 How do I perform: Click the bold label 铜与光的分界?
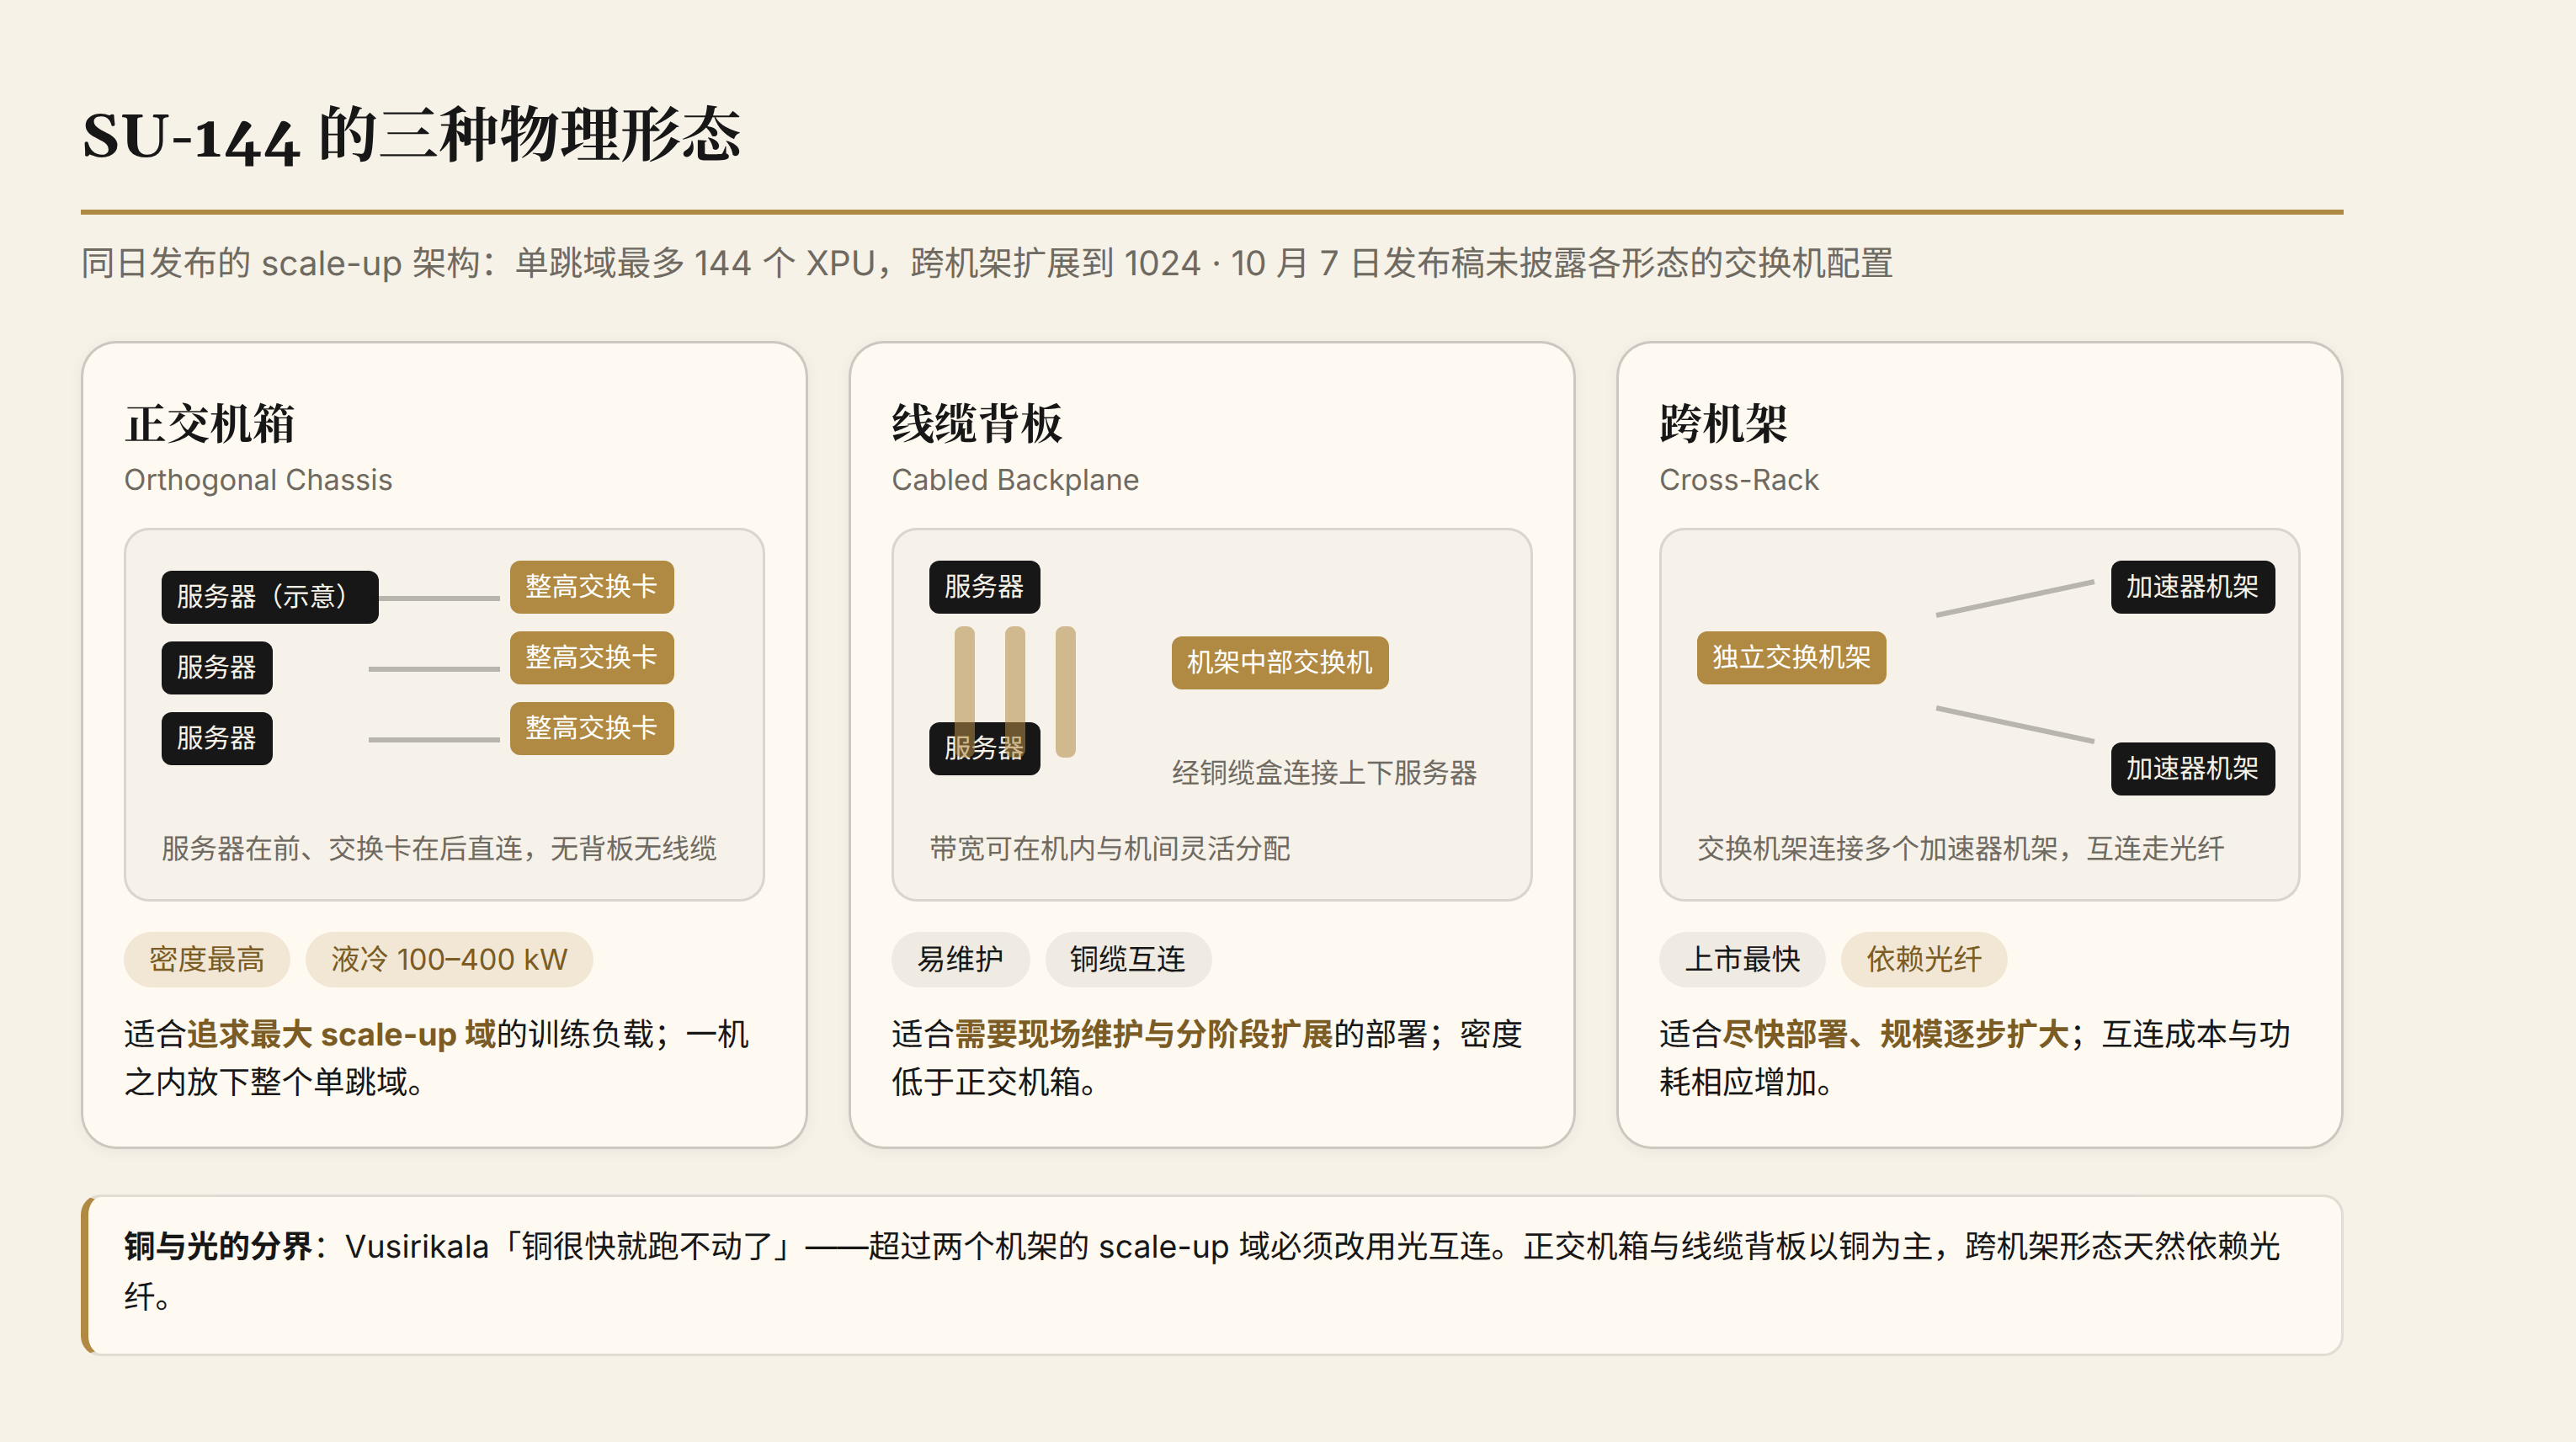pos(218,1247)
